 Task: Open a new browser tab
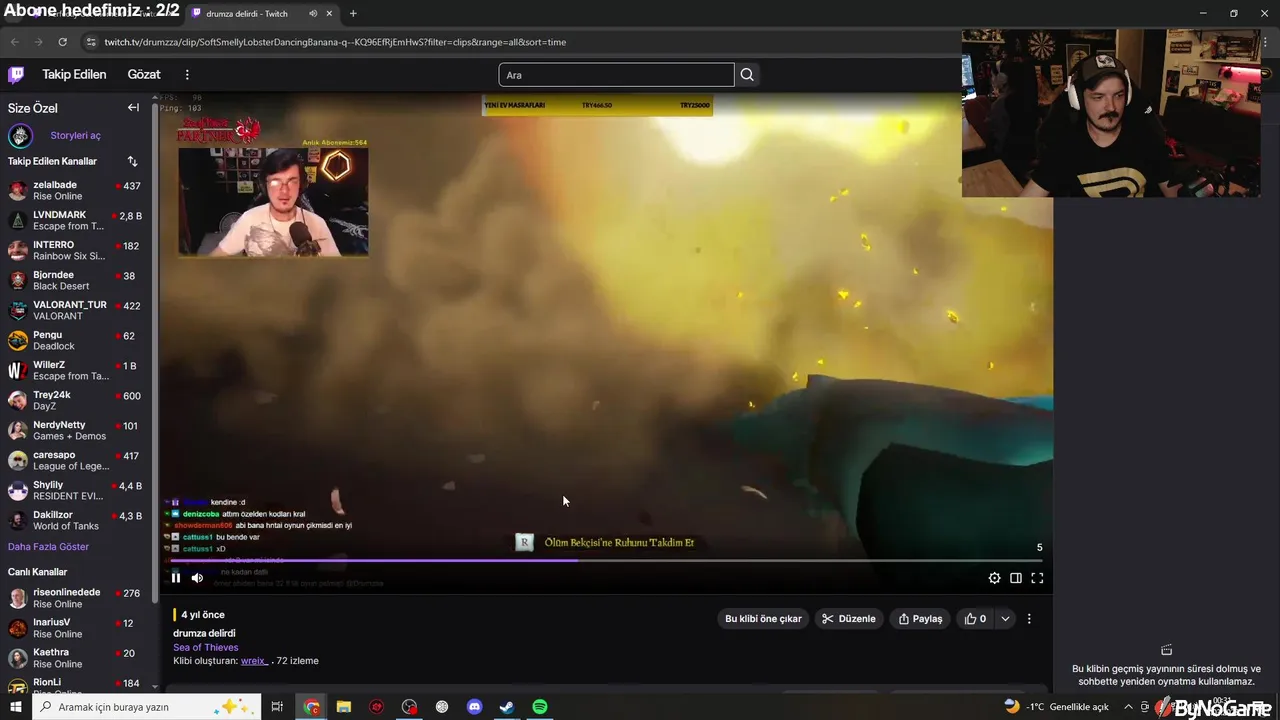(353, 14)
